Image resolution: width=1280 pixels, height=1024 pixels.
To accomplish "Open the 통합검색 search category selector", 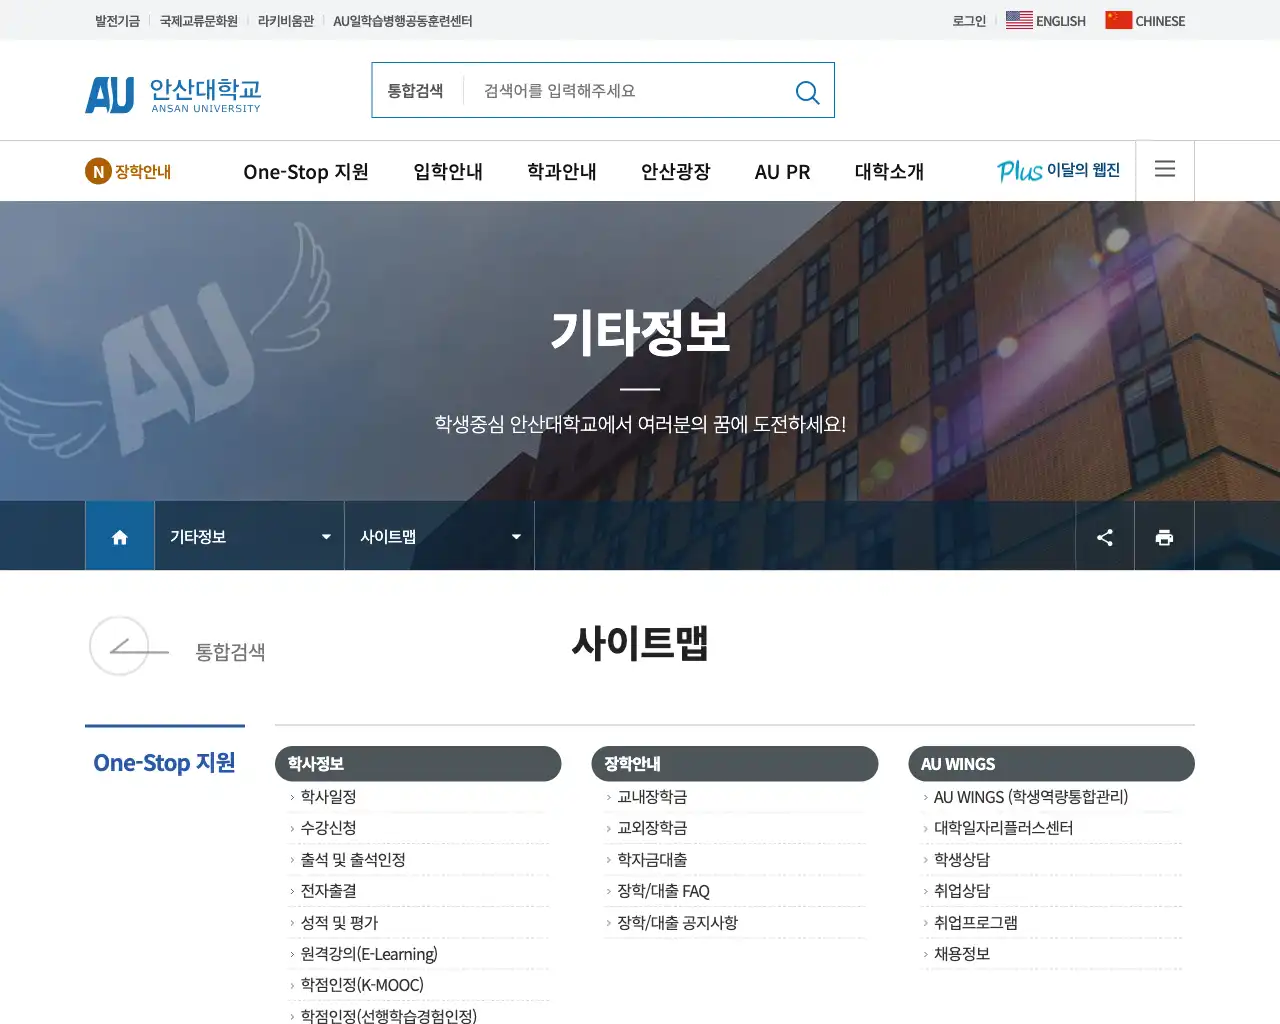I will point(416,90).
